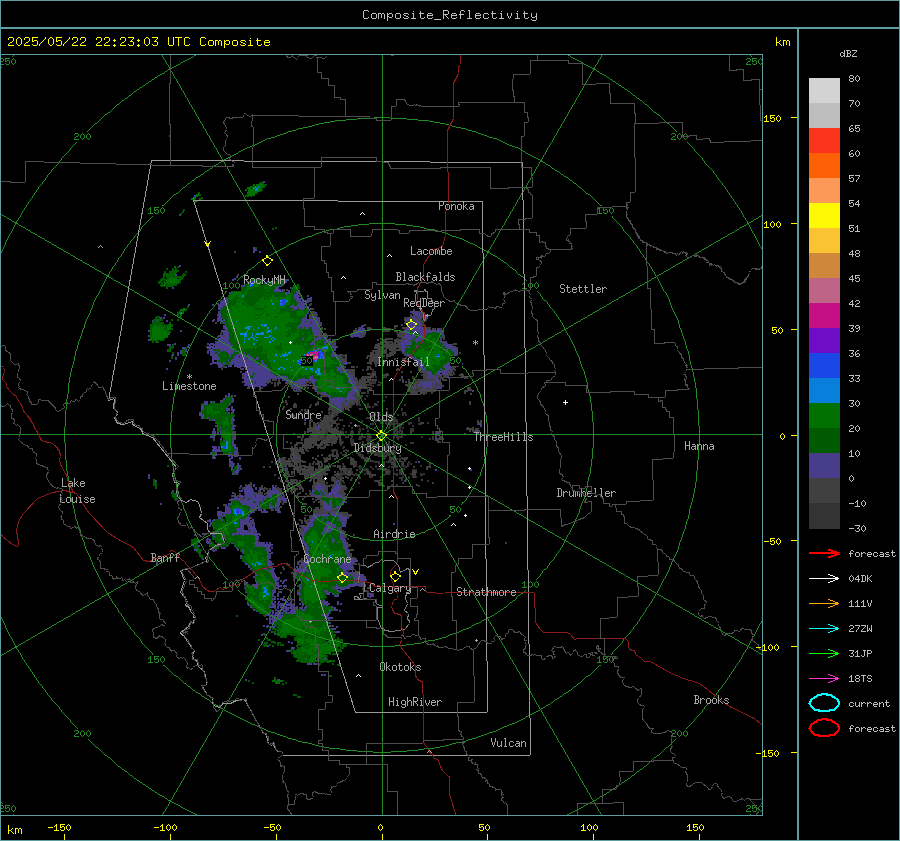Click the Lake Louise map label
Image resolution: width=900 pixels, height=841 pixels.
click(77, 491)
